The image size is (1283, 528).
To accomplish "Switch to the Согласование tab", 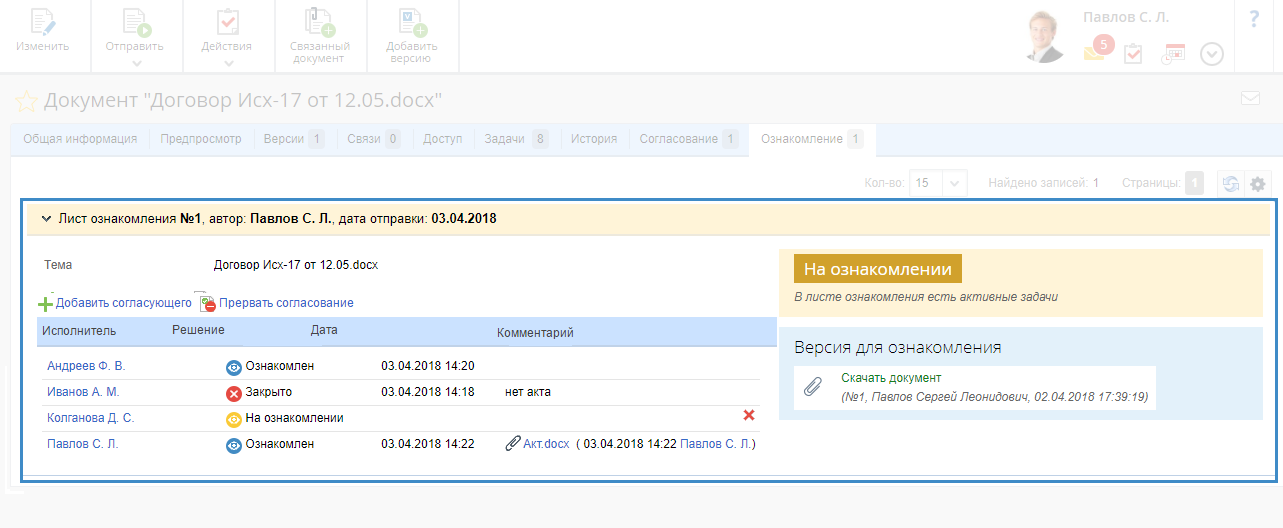I will pos(689,139).
